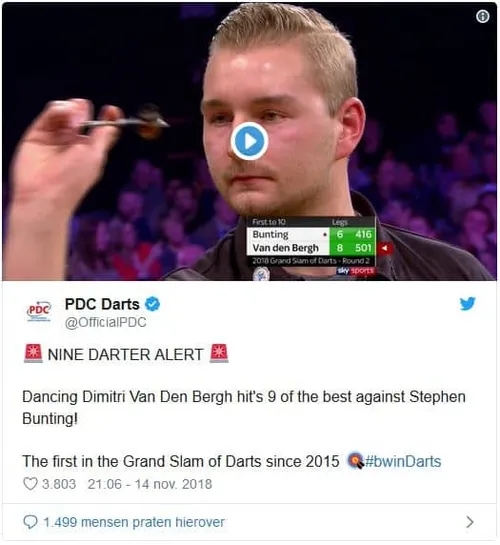Viewport: 500px width, 545px height.
Task: Click the scoreboard overlay on the video
Action: coord(311,241)
